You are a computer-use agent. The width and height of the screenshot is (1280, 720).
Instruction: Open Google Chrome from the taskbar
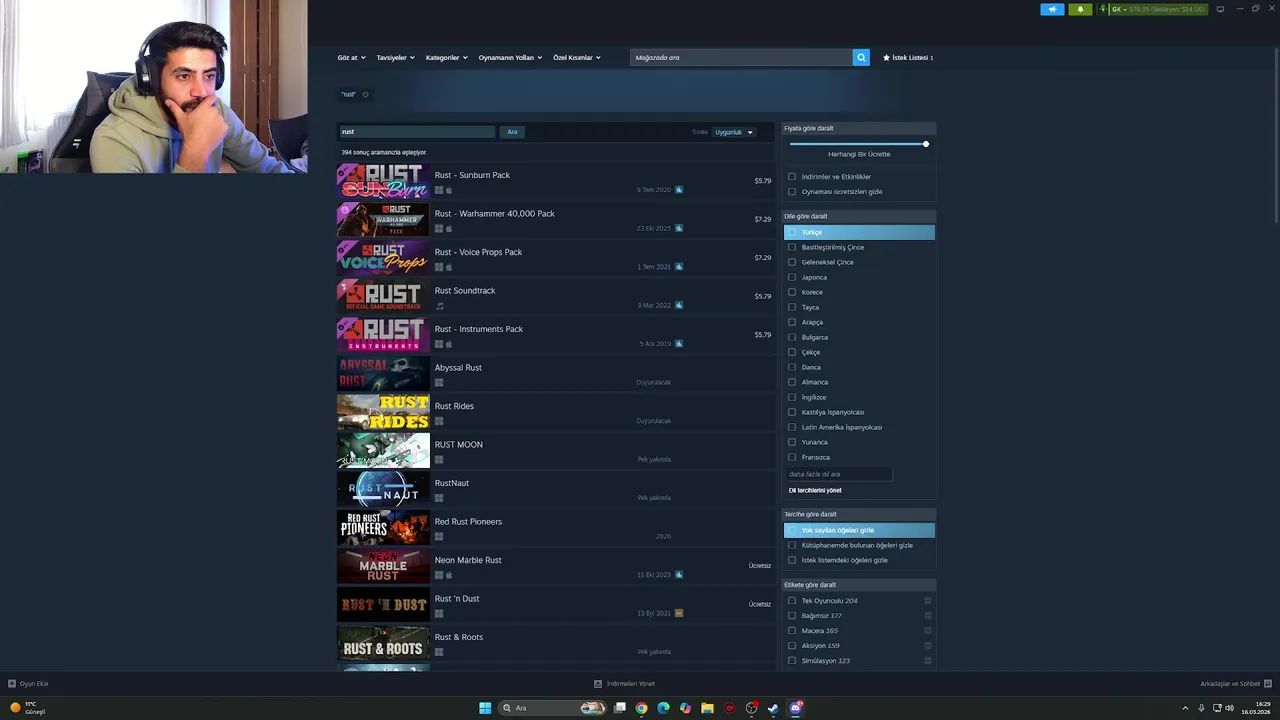coord(641,708)
